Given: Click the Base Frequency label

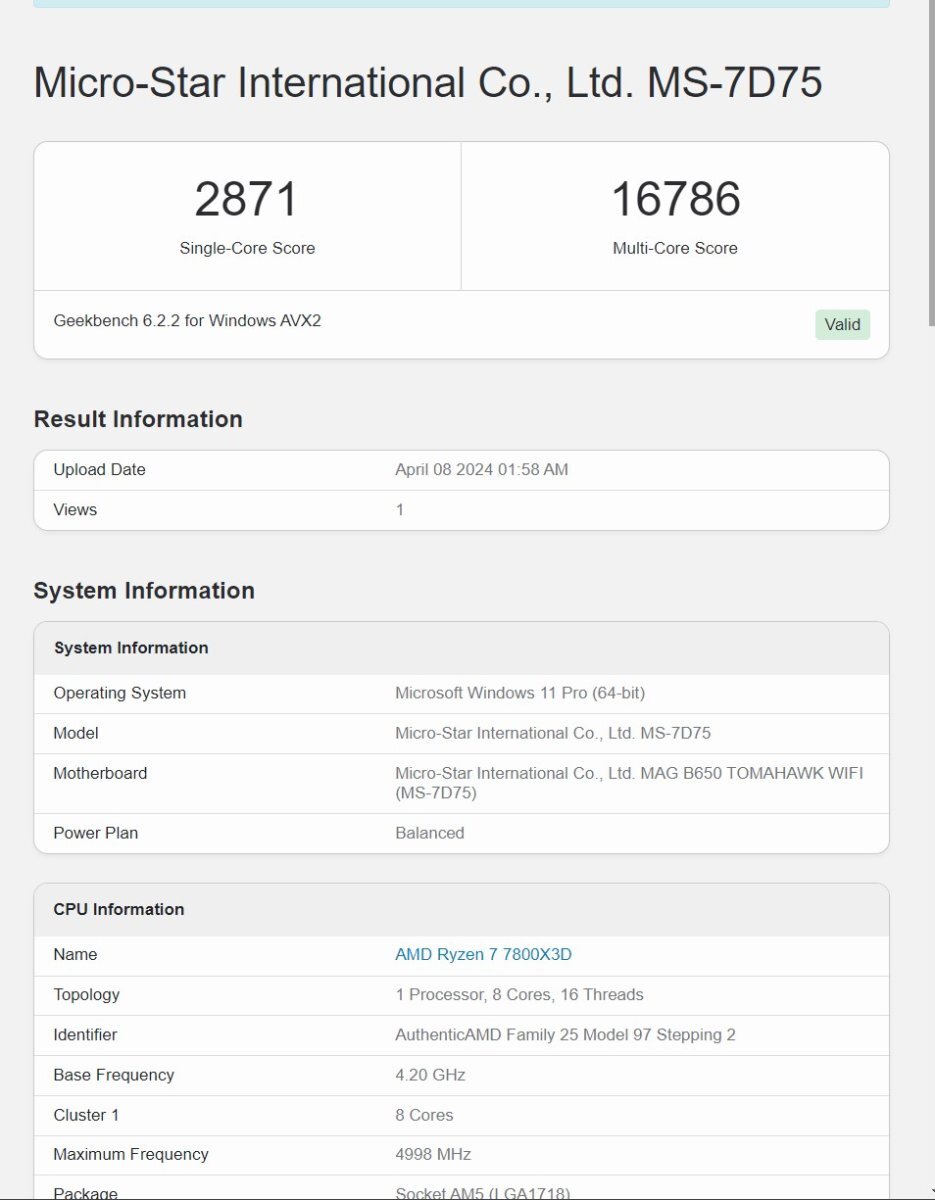Looking at the screenshot, I should [114, 1075].
